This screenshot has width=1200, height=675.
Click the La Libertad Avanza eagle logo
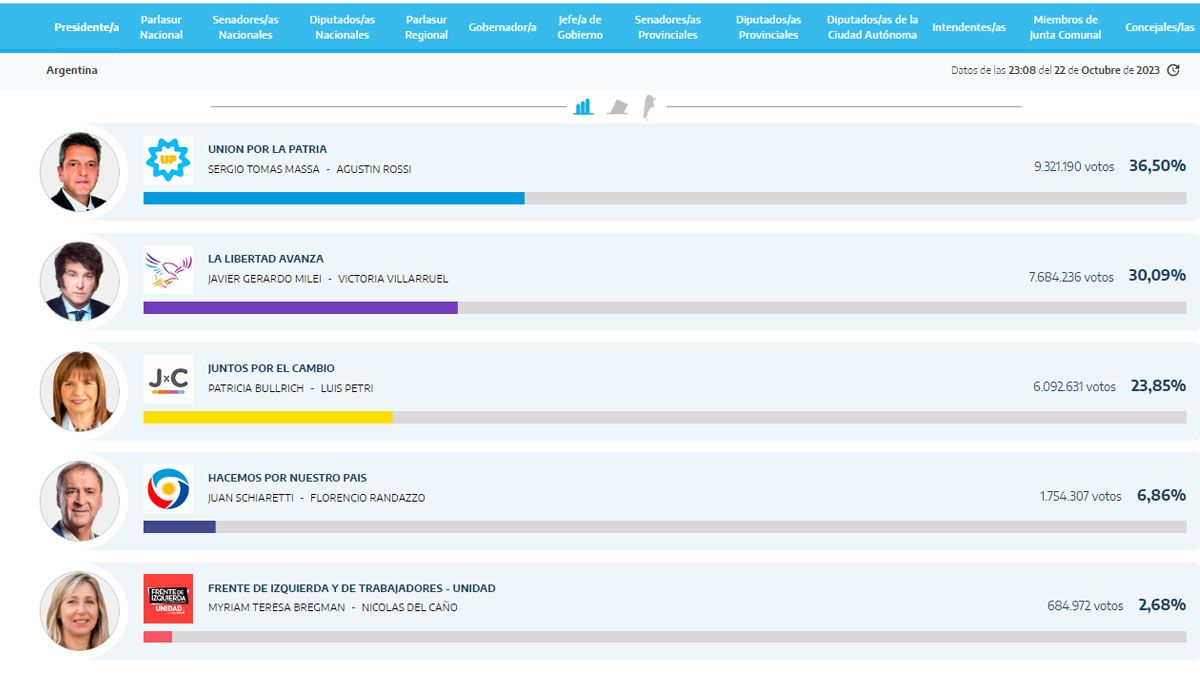coord(167,270)
